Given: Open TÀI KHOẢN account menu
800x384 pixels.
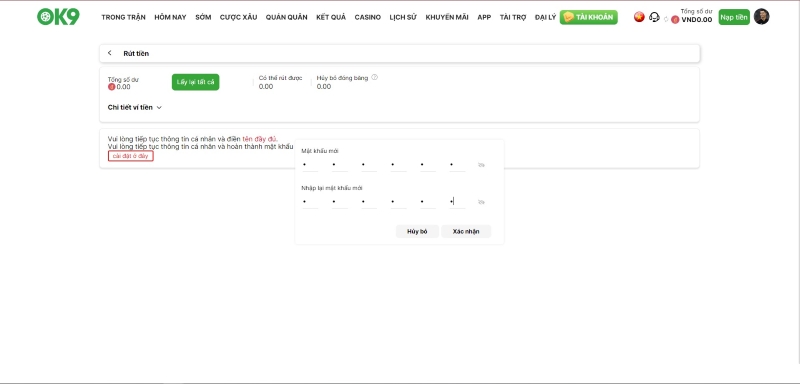Looking at the screenshot, I should 589,17.
